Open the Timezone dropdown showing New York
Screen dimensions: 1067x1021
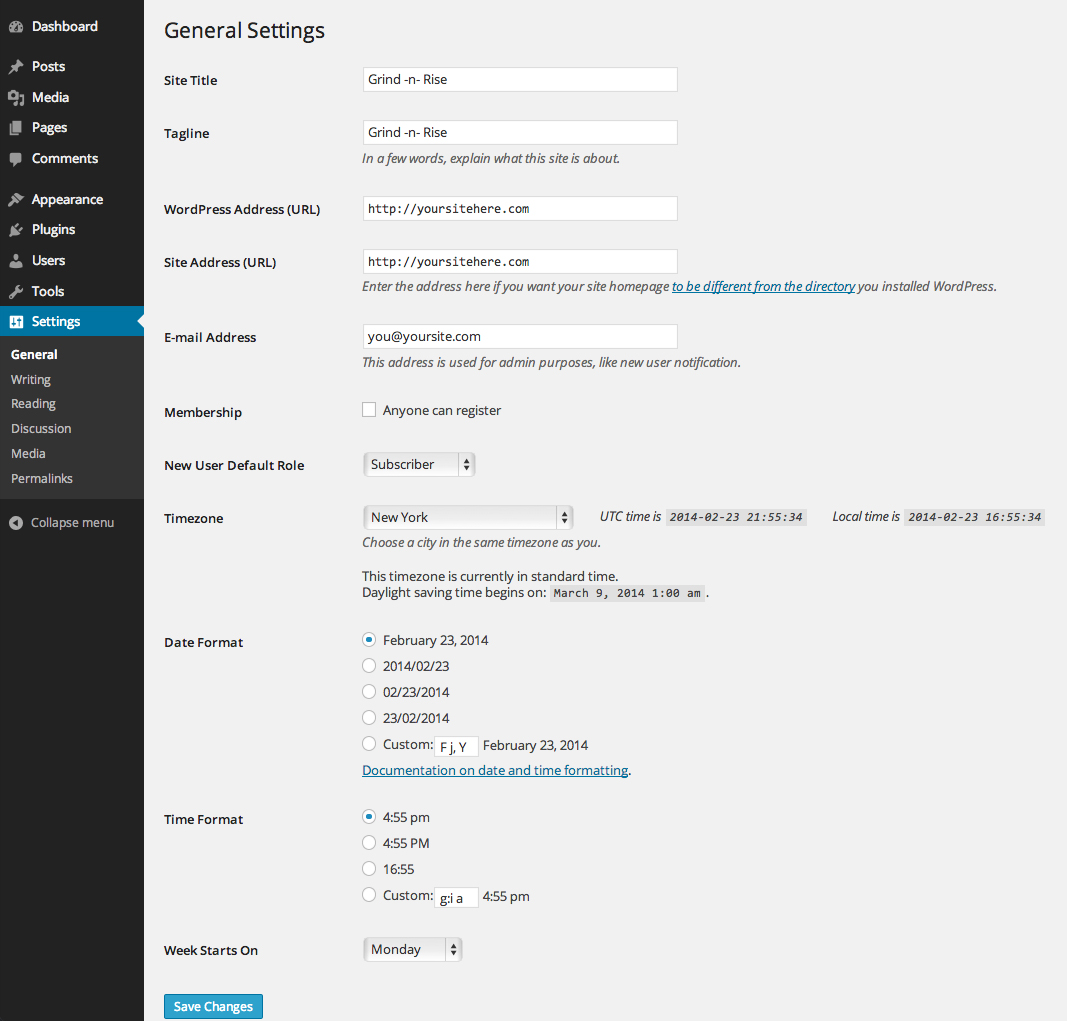coord(467,517)
